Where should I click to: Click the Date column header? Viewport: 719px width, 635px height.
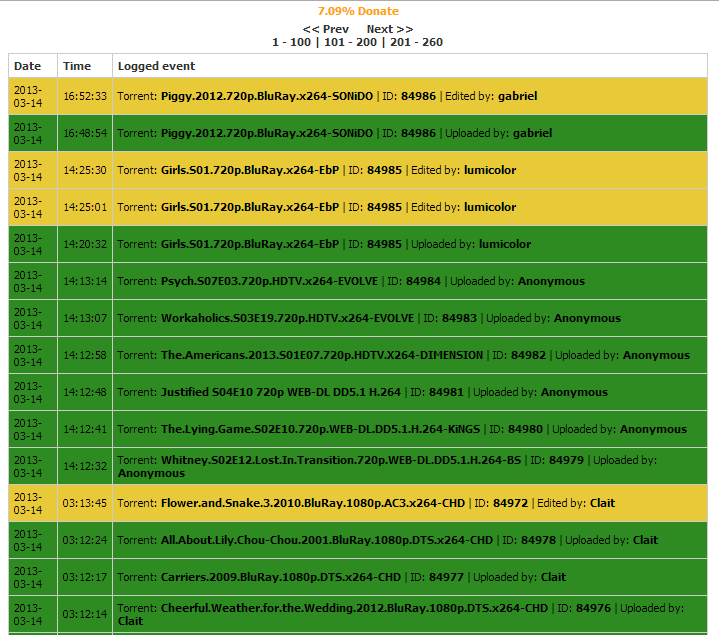(33, 66)
